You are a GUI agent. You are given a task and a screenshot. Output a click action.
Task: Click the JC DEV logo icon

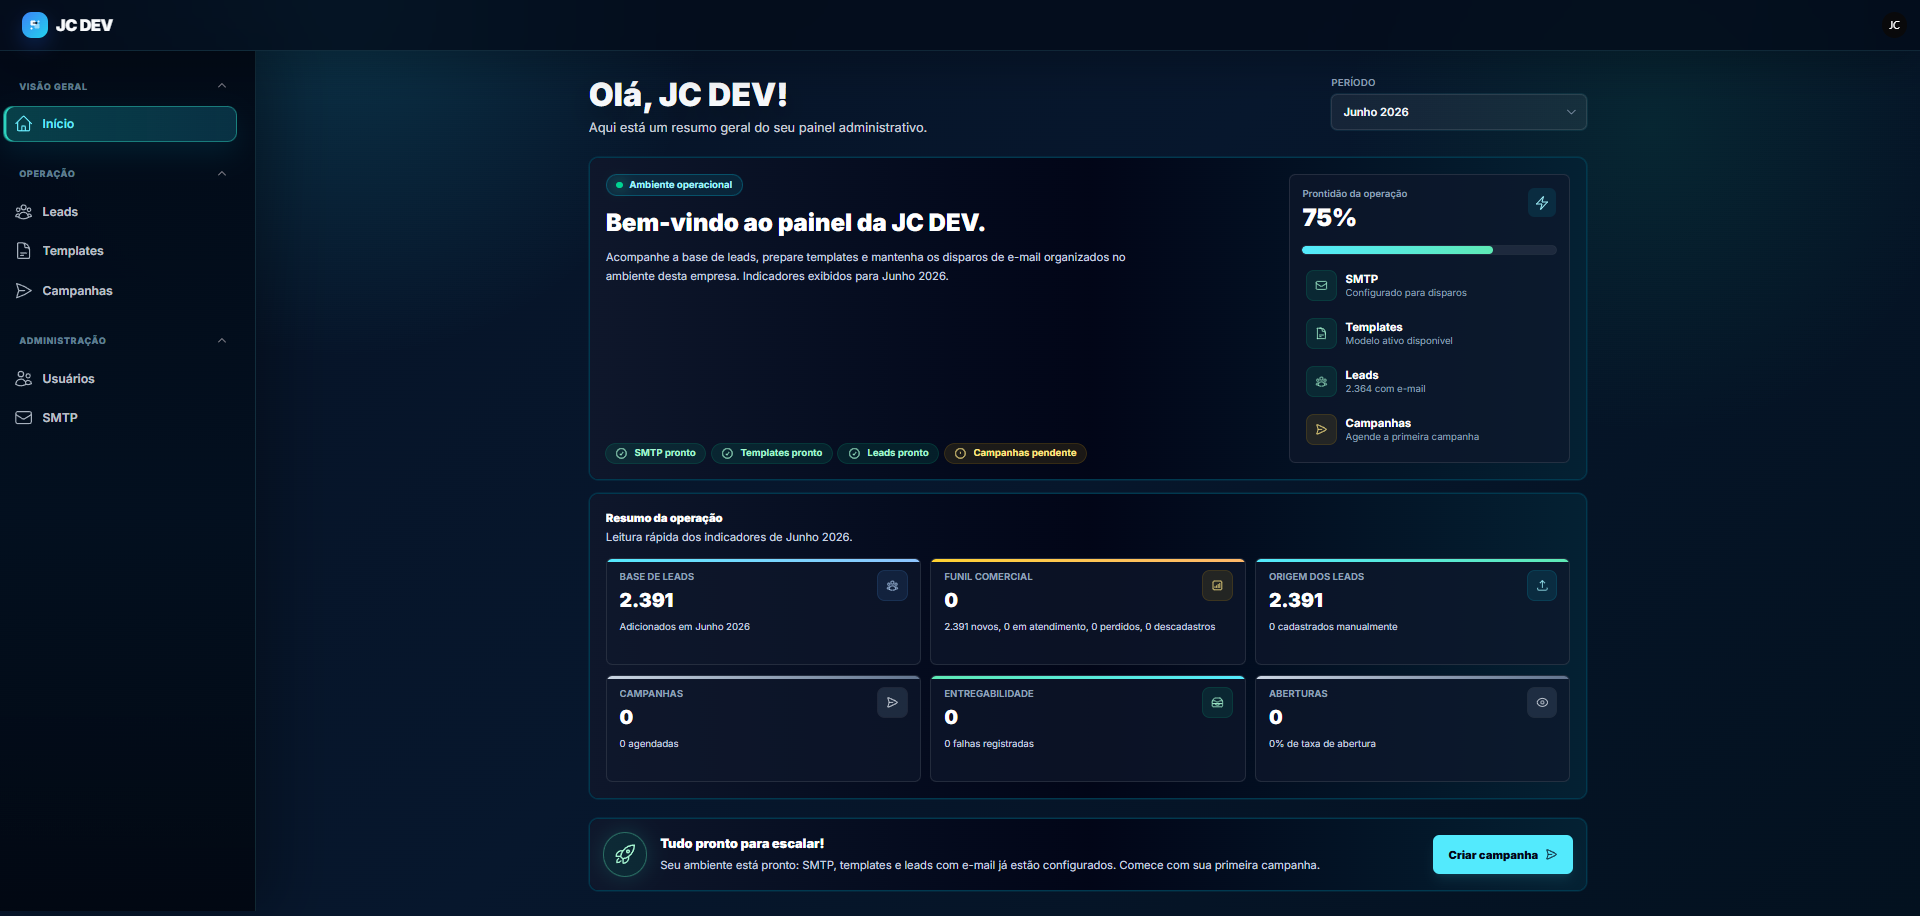click(x=35, y=25)
